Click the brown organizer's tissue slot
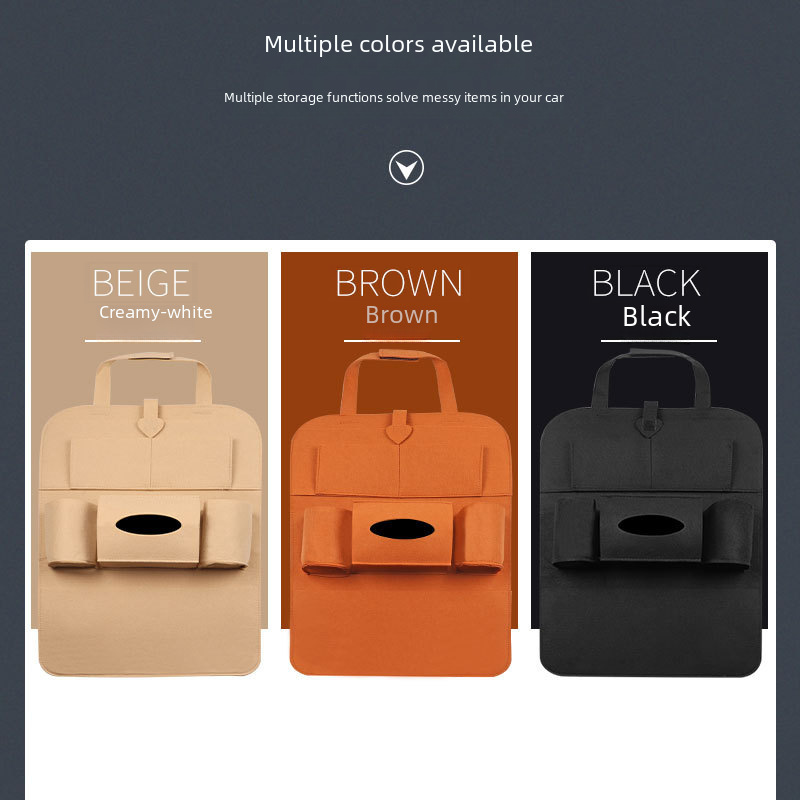This screenshot has width=800, height=800. (402, 529)
